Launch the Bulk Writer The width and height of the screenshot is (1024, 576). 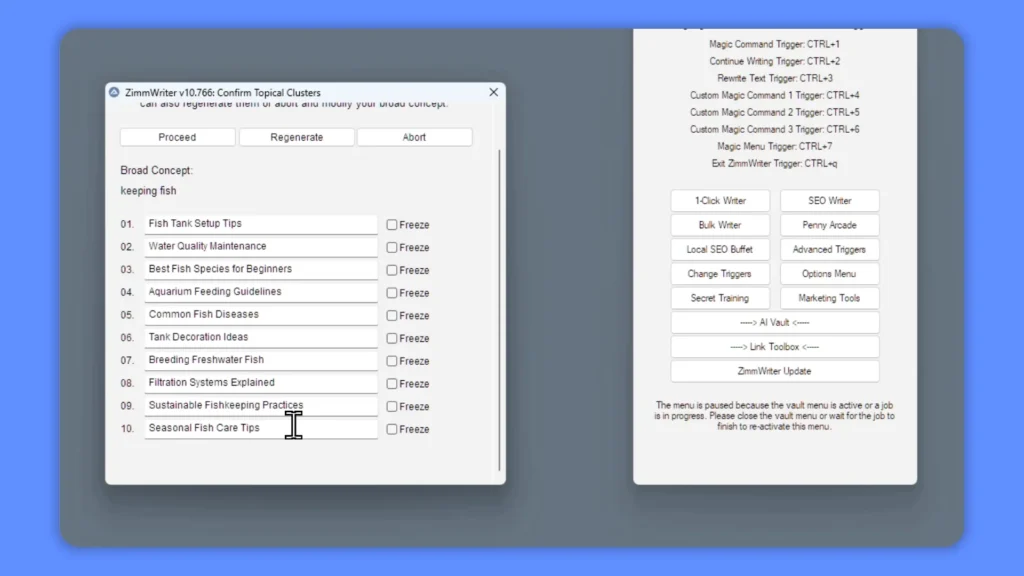(x=719, y=224)
